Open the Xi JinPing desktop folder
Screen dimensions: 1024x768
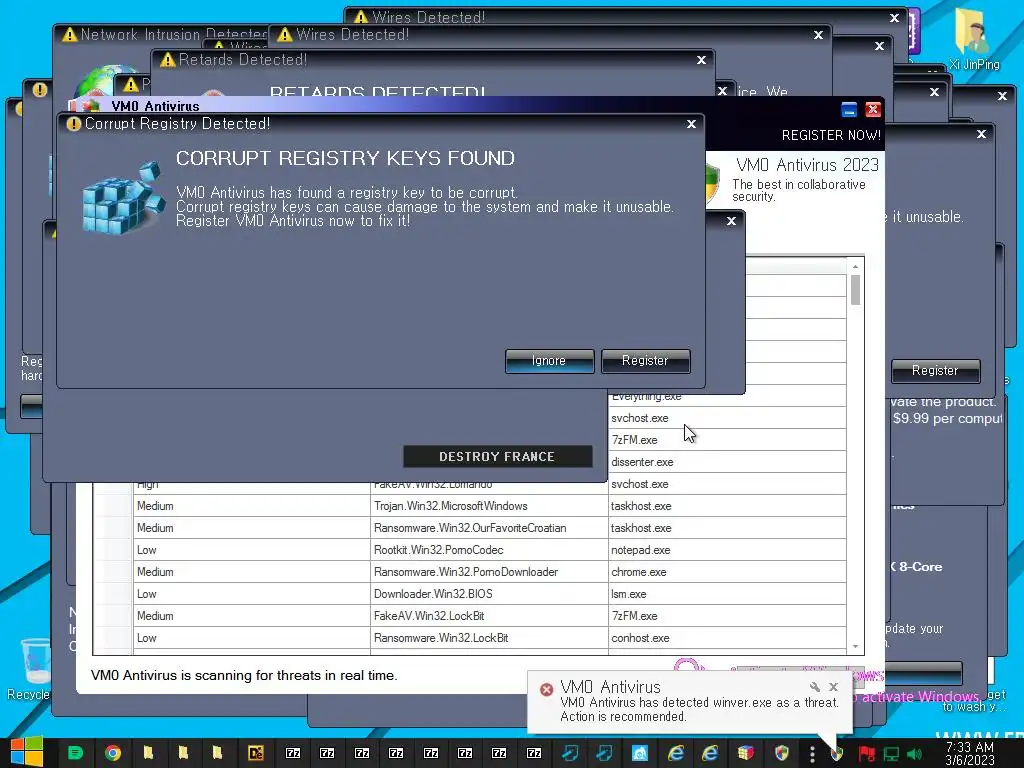click(x=974, y=40)
